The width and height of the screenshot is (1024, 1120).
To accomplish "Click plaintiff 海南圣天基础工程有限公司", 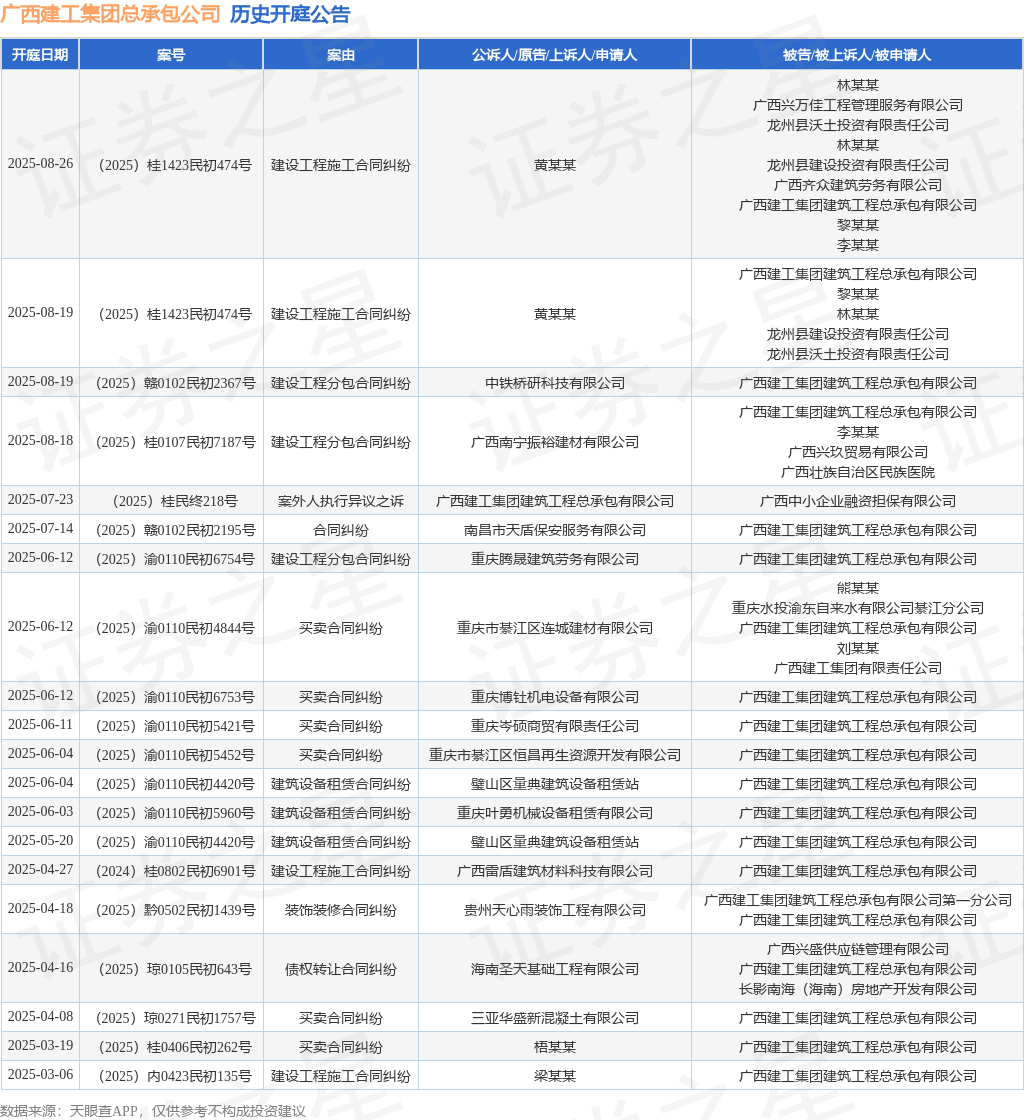I will (x=555, y=969).
